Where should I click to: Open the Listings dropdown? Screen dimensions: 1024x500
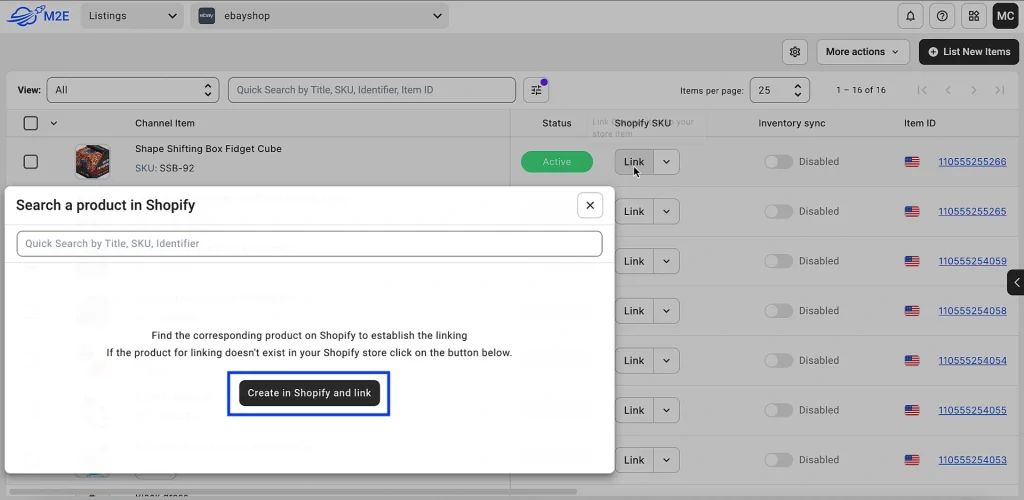tap(130, 16)
